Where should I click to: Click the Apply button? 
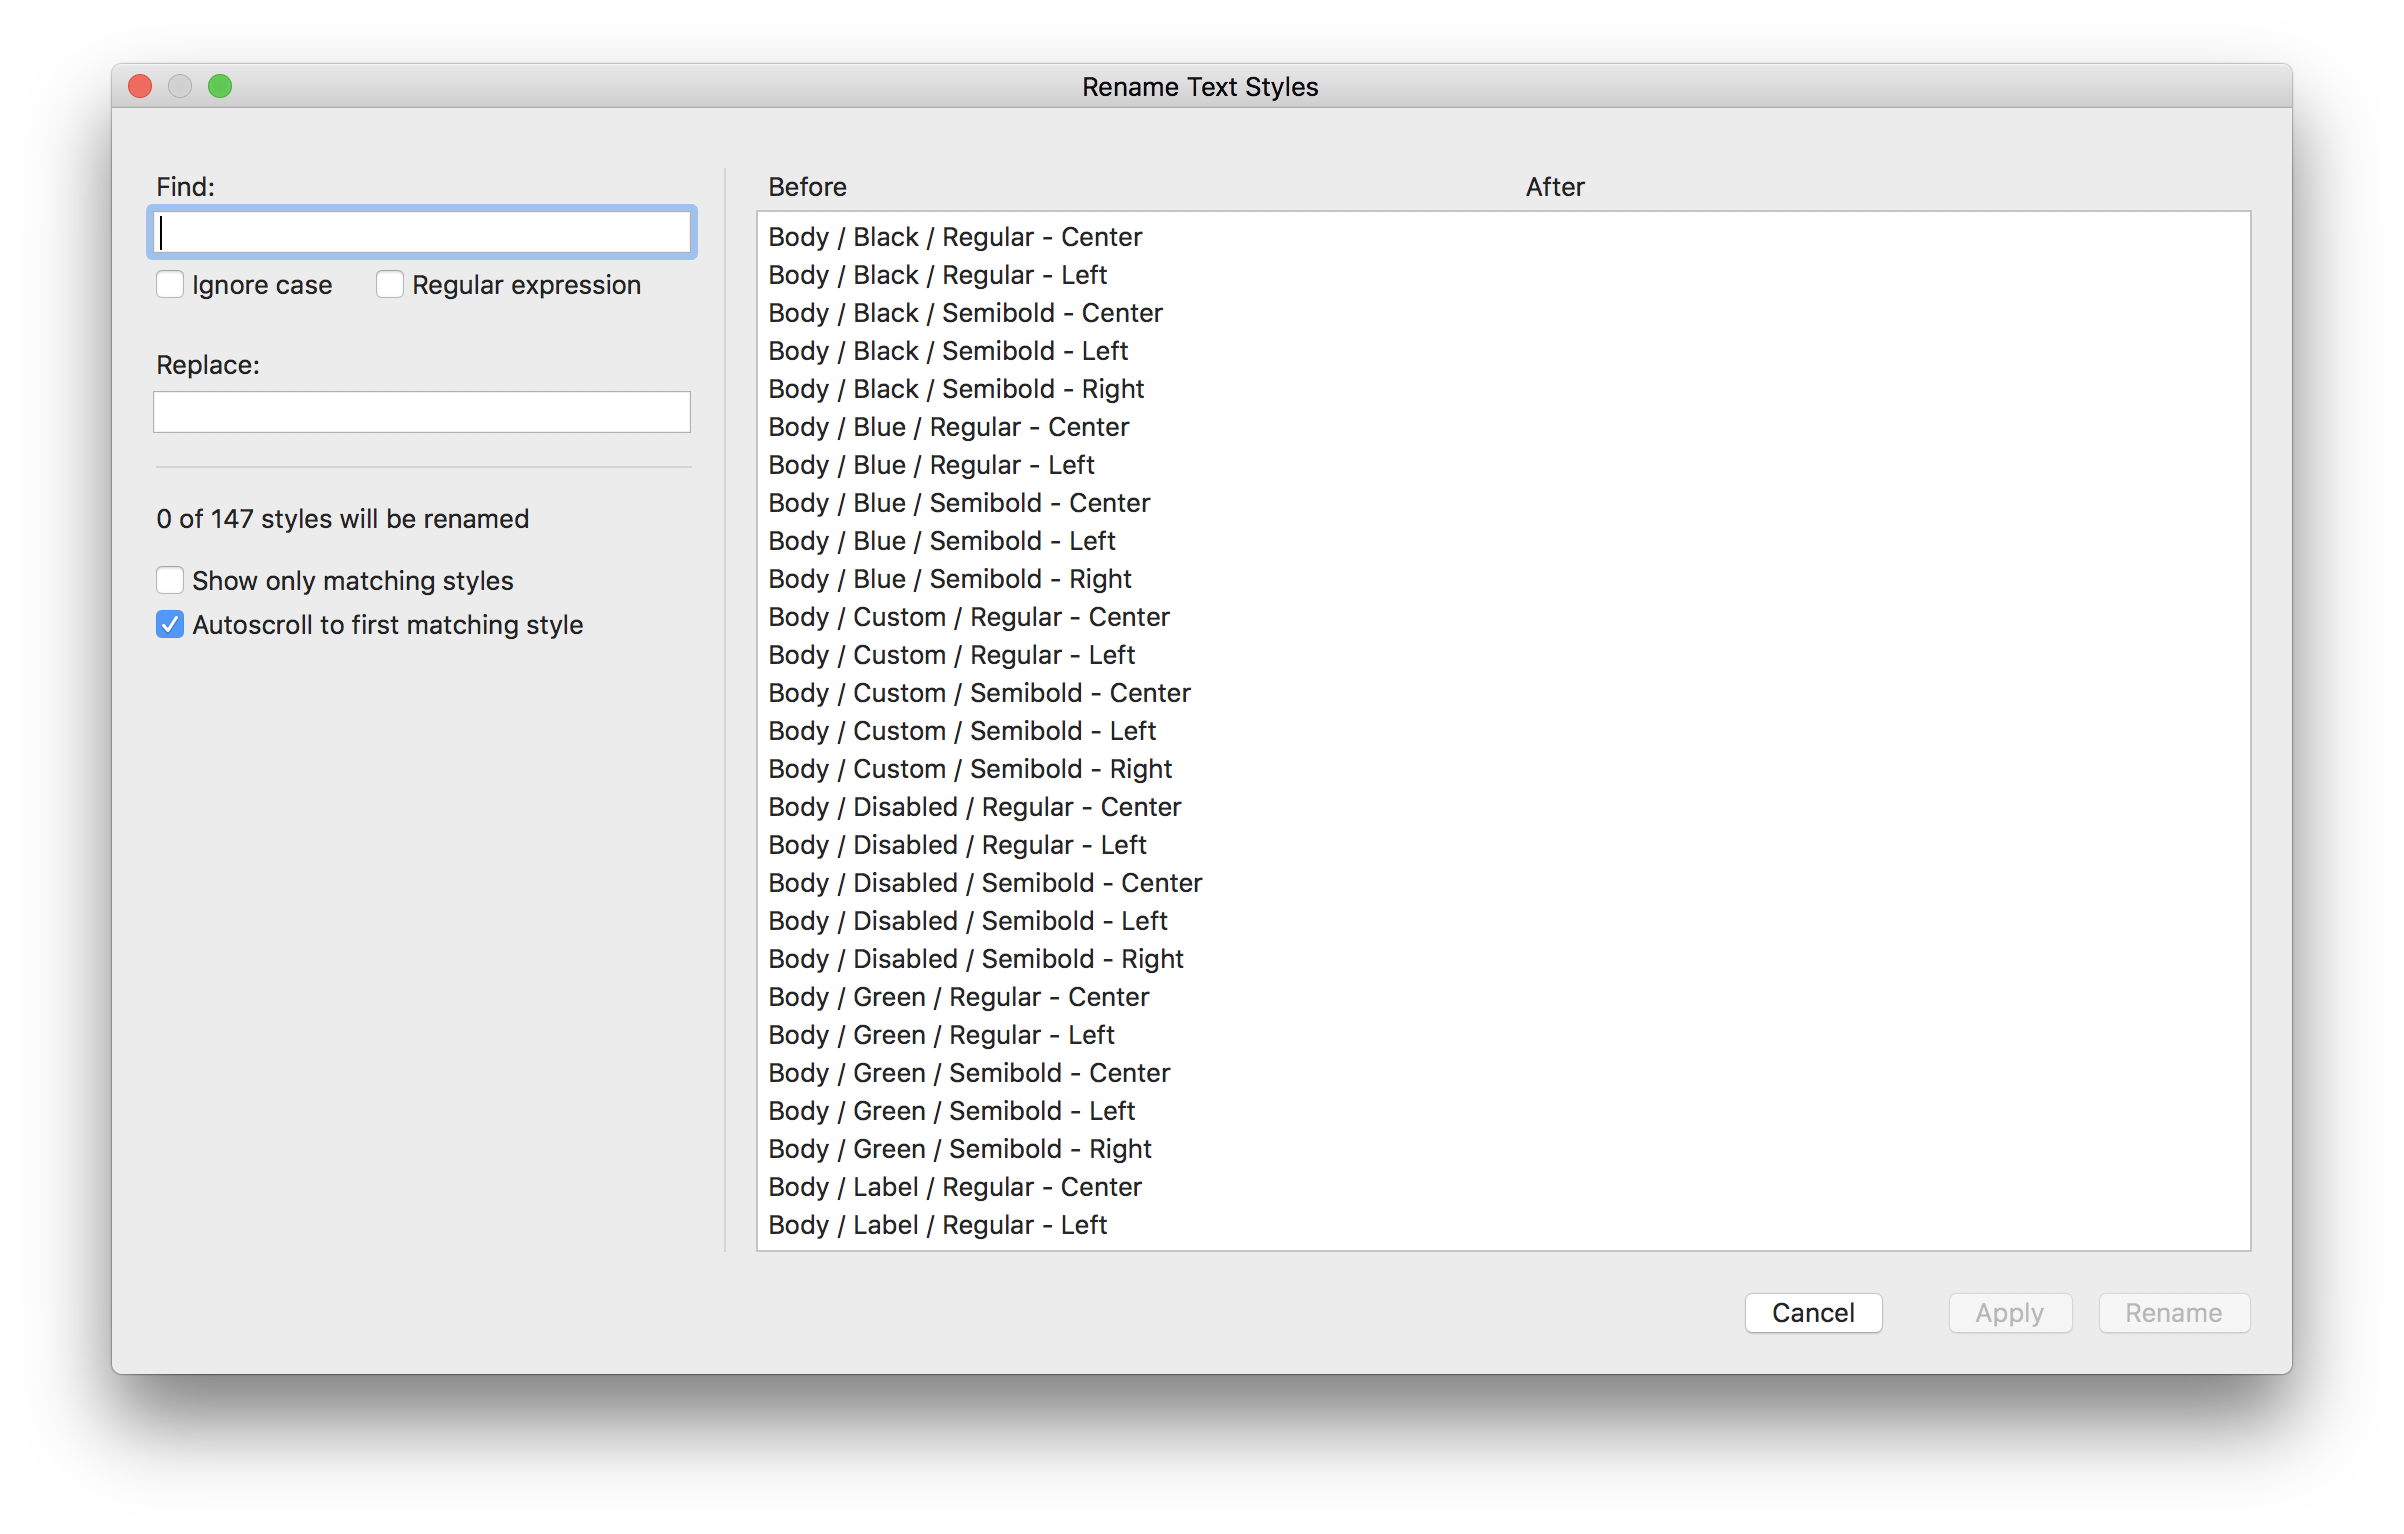[x=2009, y=1313]
